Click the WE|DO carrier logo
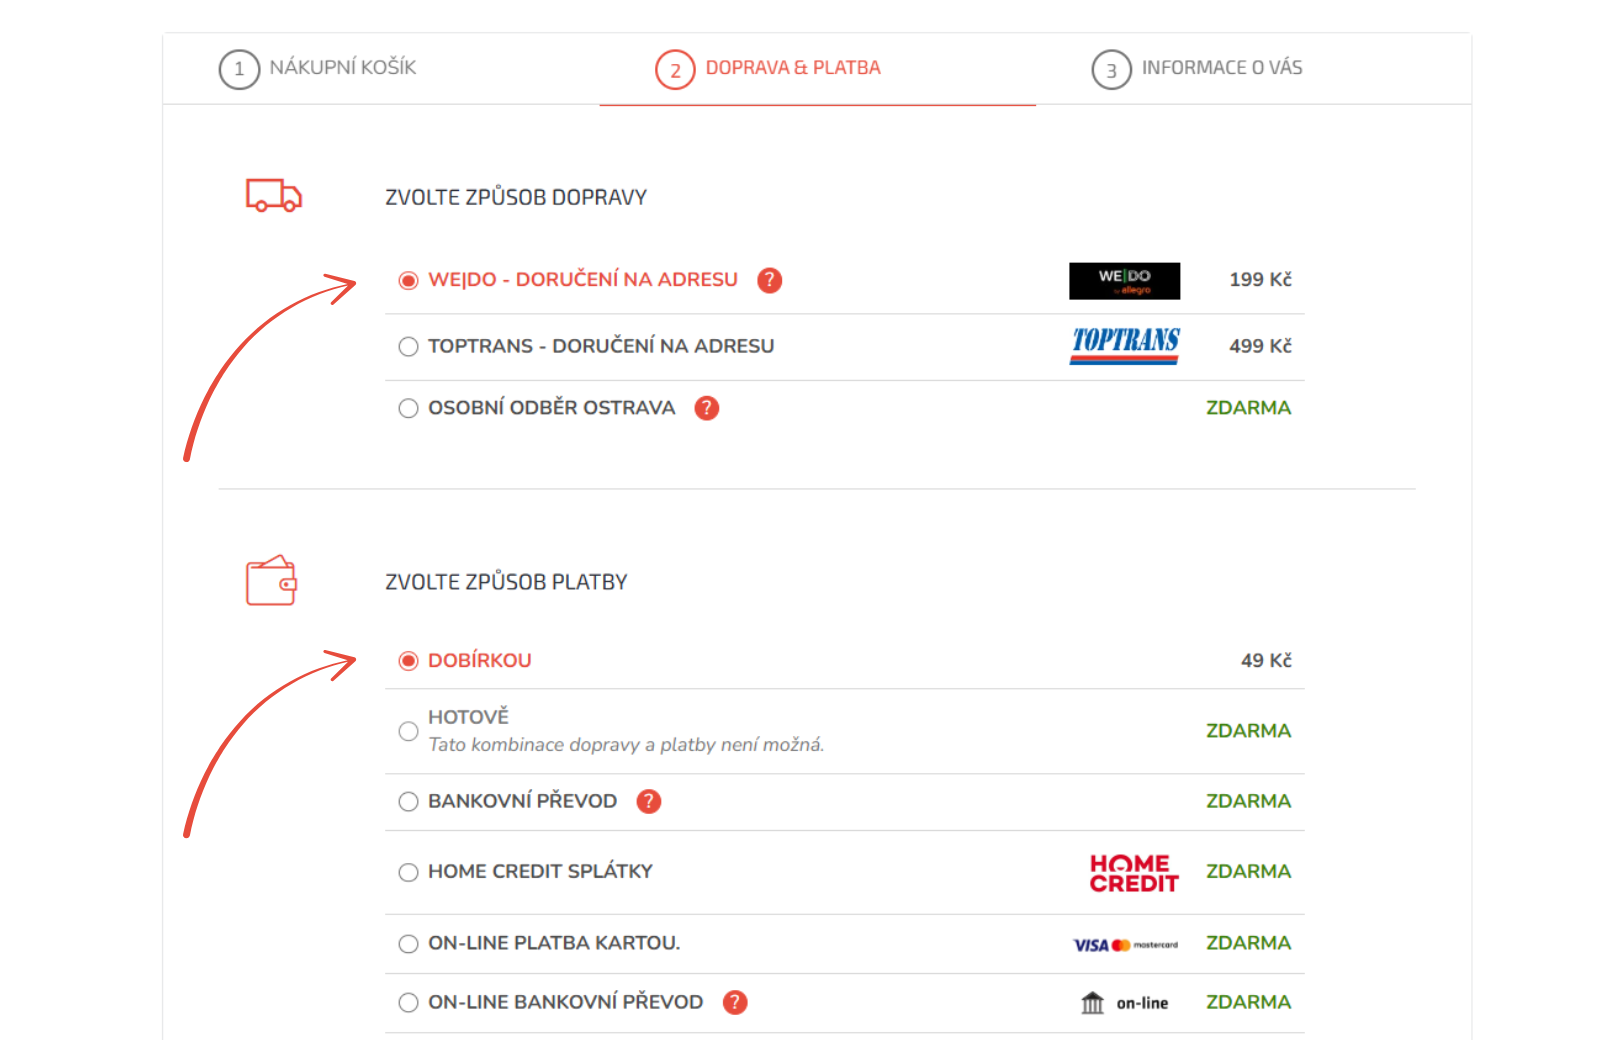Image resolution: width=1600 pixels, height=1040 pixels. [1124, 281]
